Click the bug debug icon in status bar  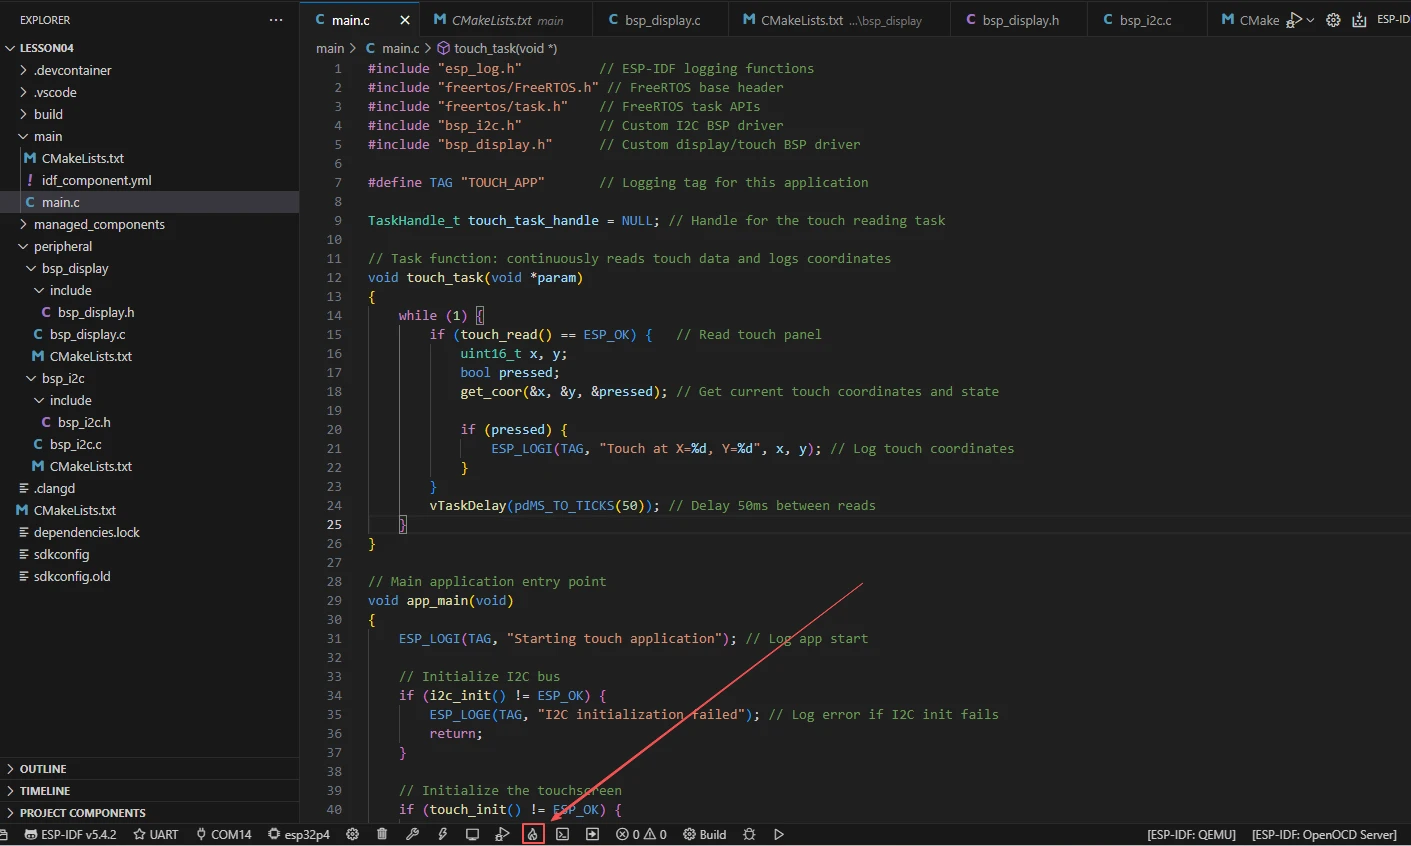(x=749, y=834)
